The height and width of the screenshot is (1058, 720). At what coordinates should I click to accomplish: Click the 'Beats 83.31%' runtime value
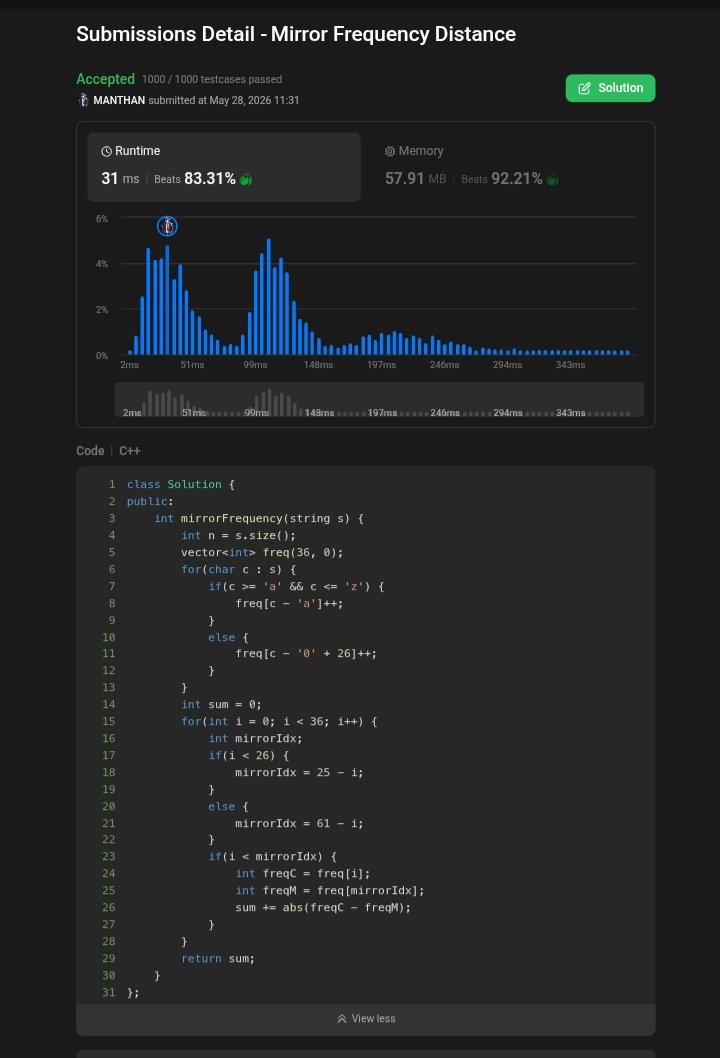194,179
